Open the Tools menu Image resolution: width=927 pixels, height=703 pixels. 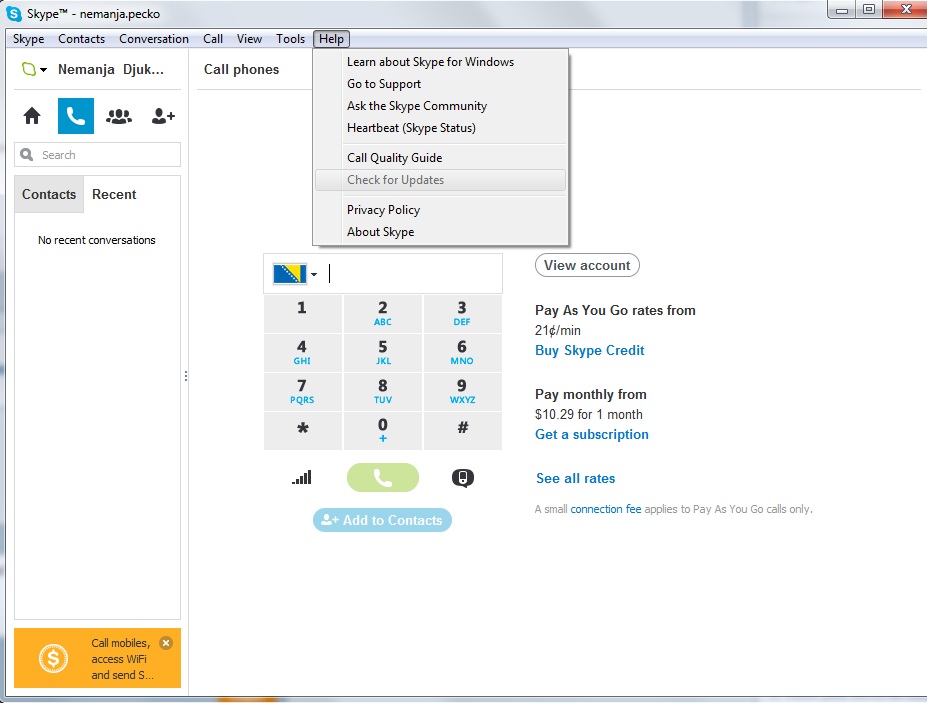[290, 39]
